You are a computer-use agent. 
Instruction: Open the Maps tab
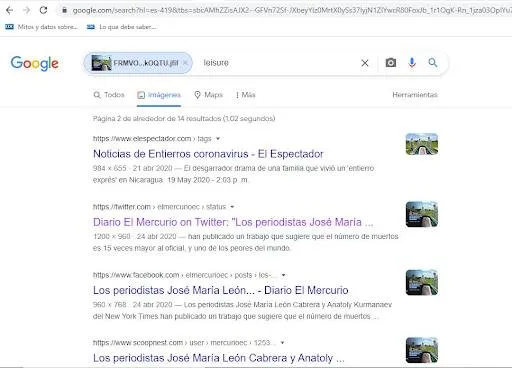click(209, 95)
